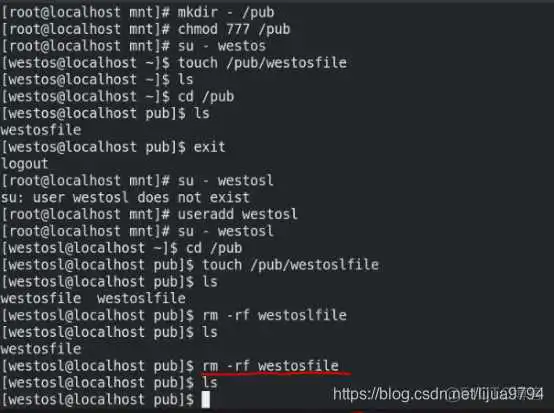Click the useradd westosl command

point(237,214)
